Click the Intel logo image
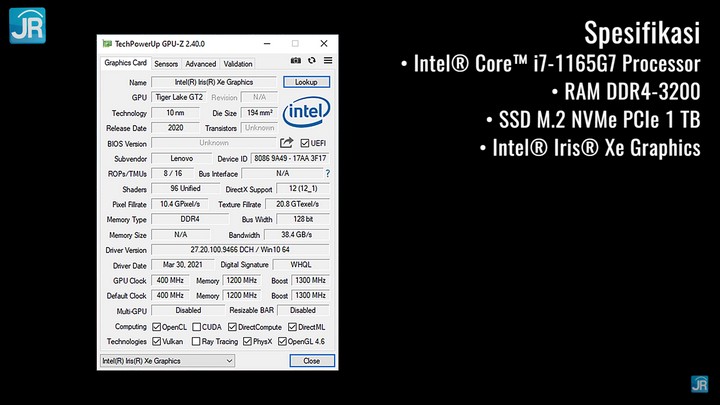The image size is (720, 405). [306, 112]
